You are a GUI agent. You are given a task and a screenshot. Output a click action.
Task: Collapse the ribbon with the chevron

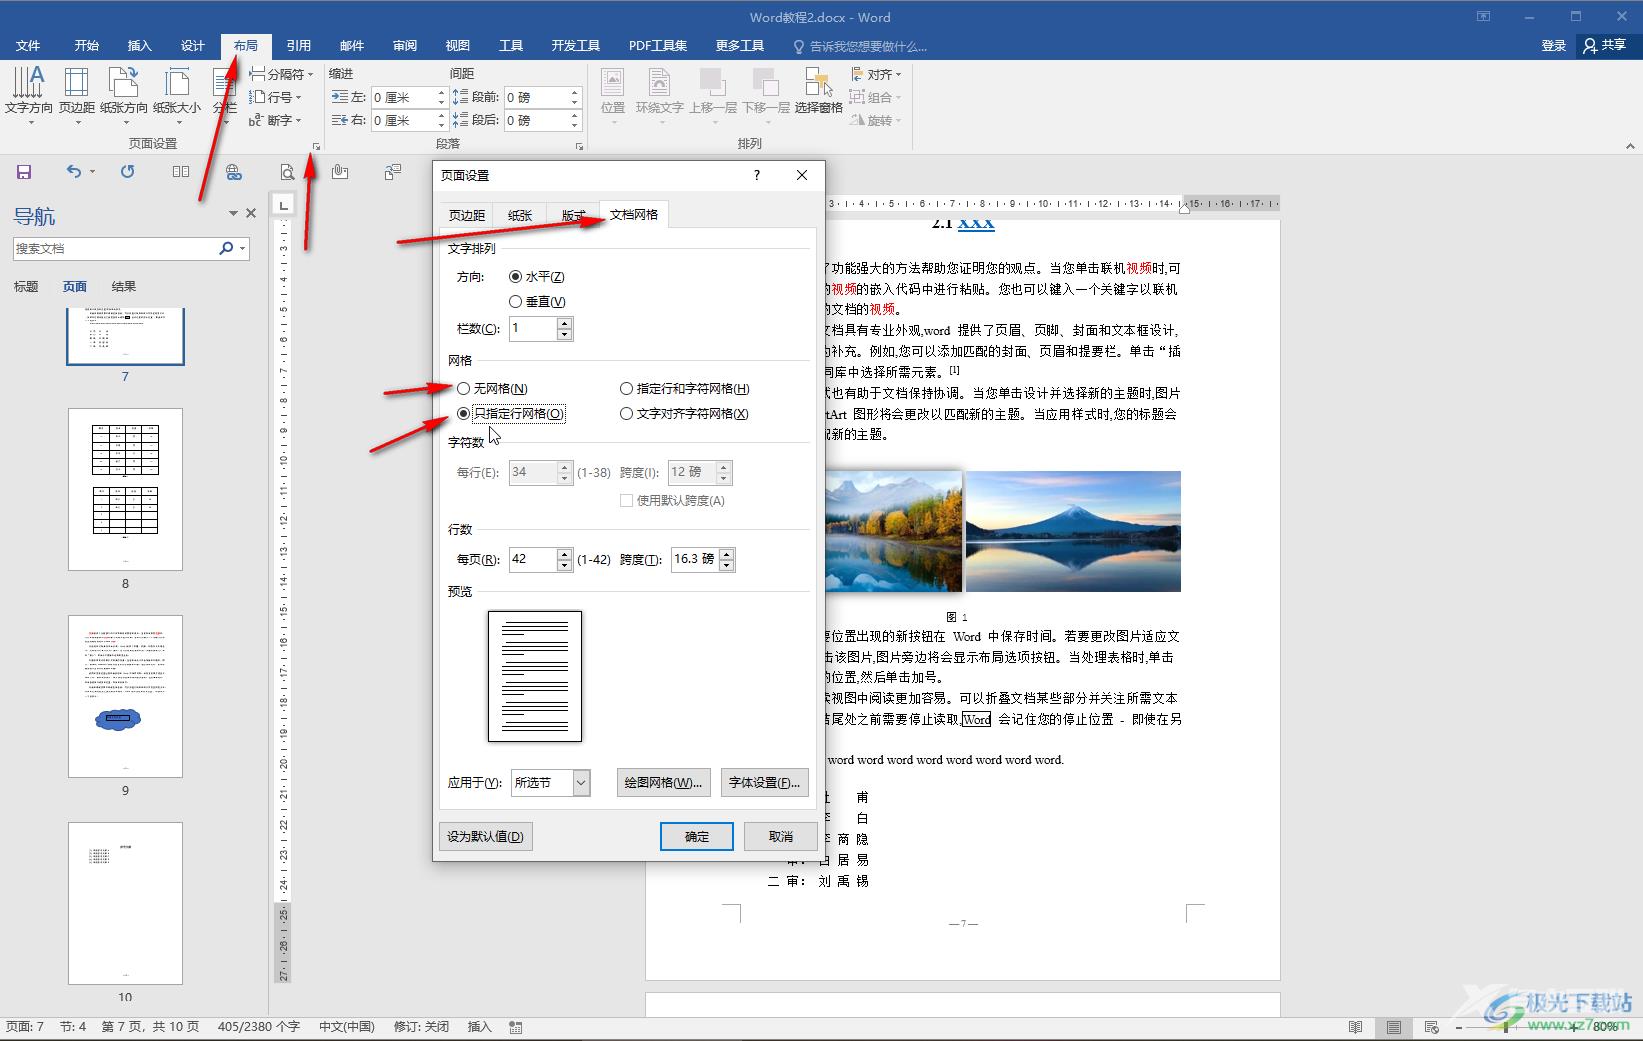point(1630,146)
